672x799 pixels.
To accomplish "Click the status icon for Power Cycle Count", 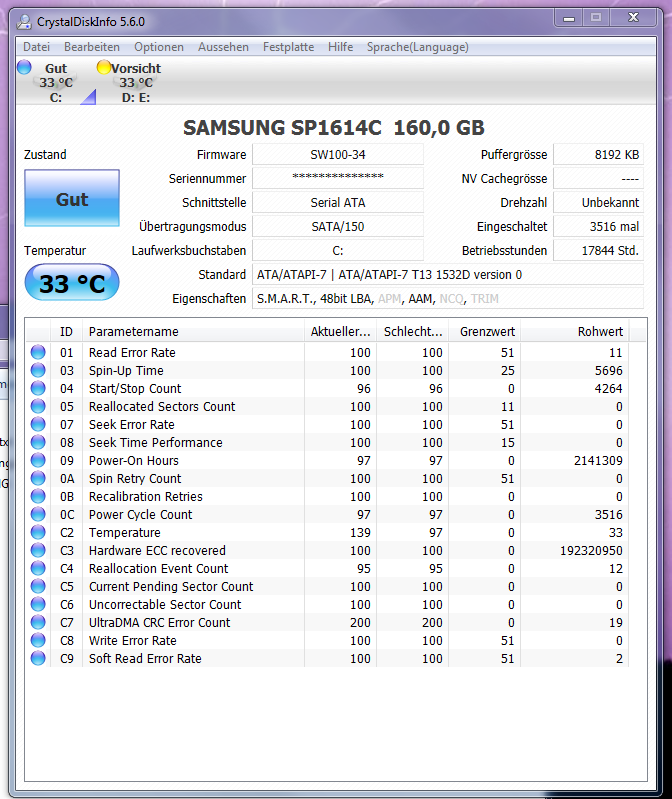I will (x=38, y=514).
